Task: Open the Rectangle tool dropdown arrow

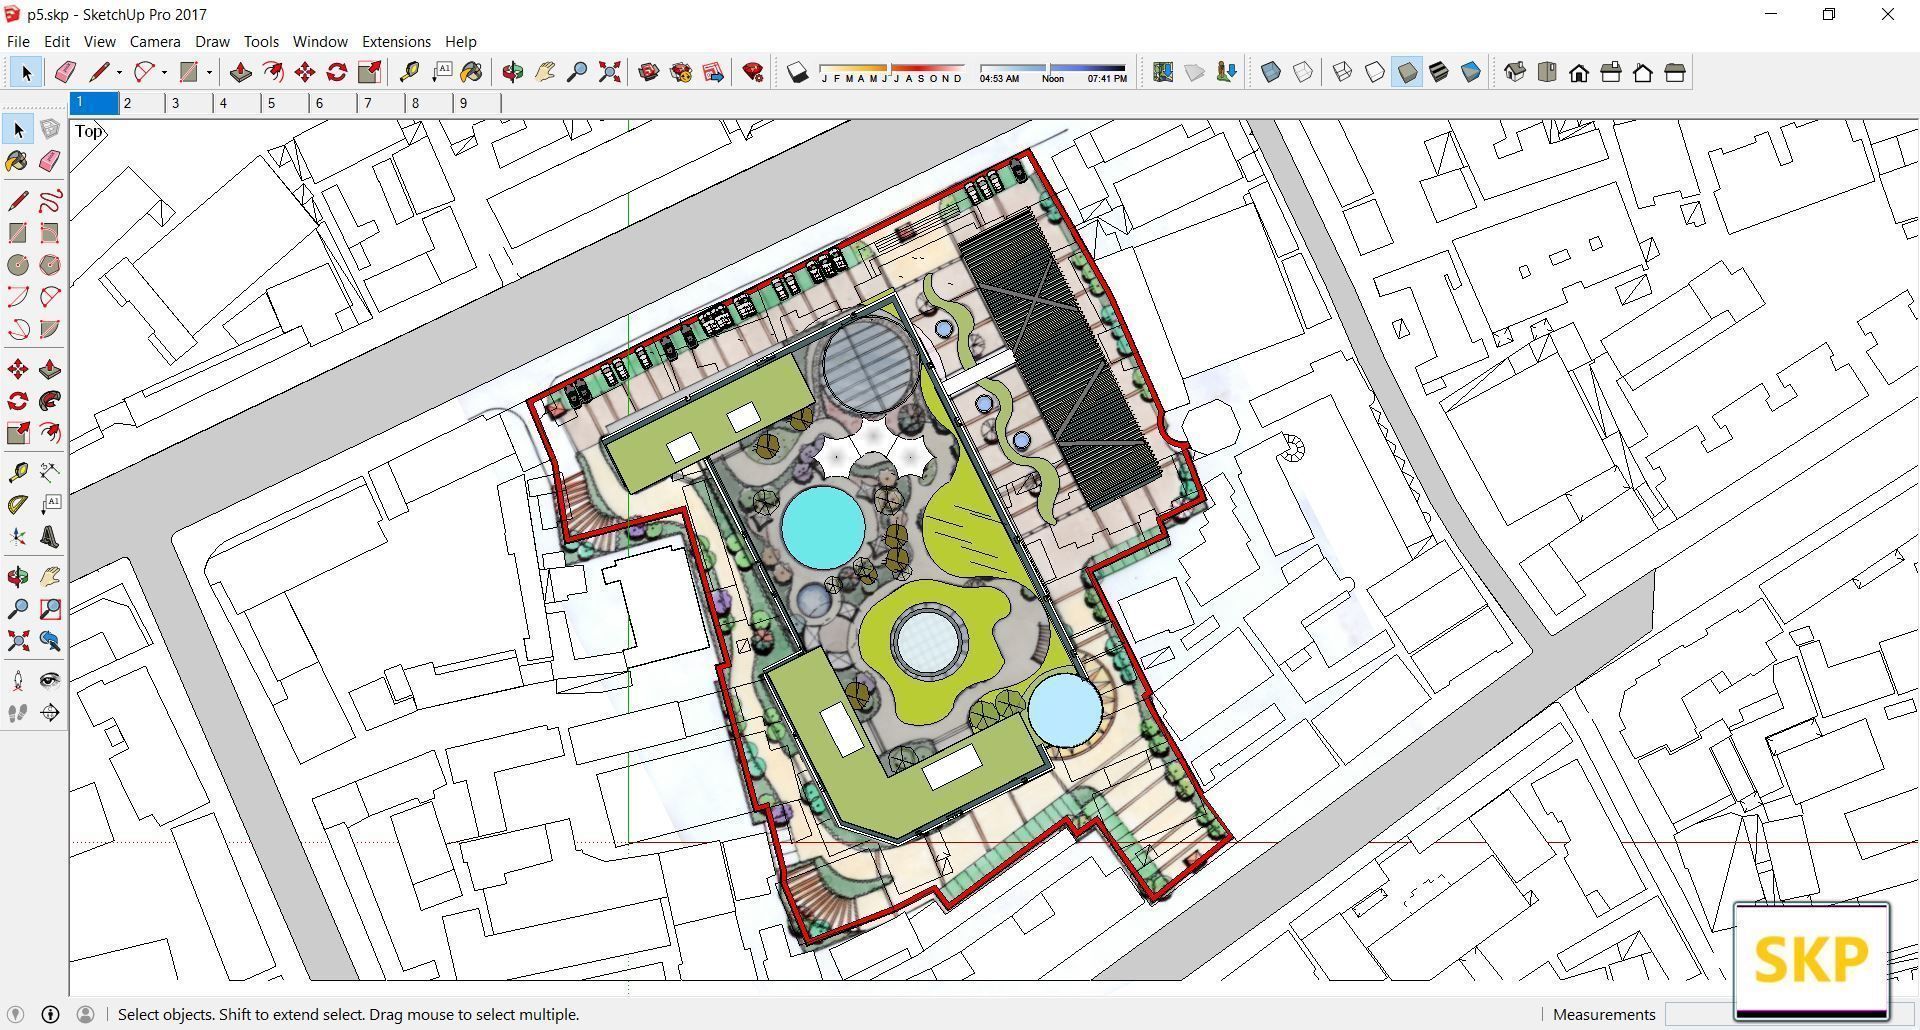Action: tap(209, 72)
